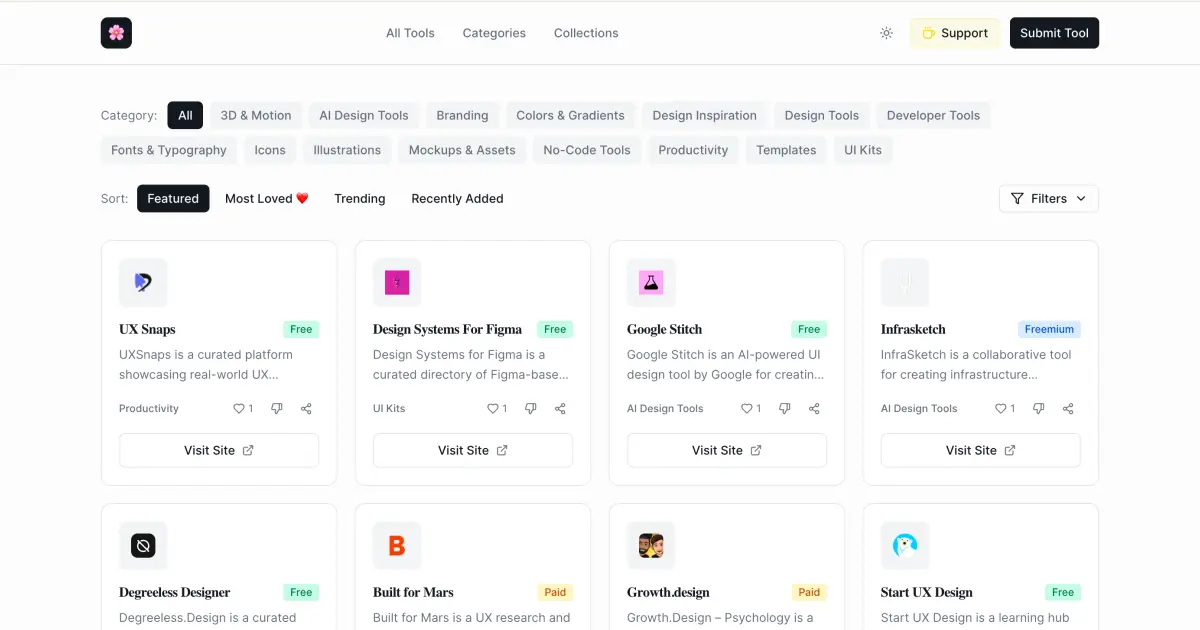
Task: Toggle favorite on Design Systems For Figma
Action: 491,408
